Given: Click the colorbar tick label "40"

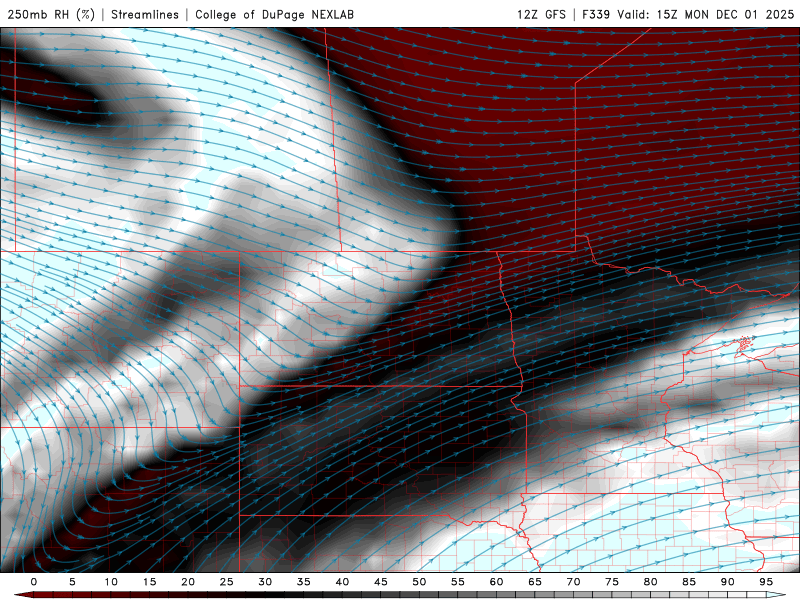Looking at the screenshot, I should point(342,582).
